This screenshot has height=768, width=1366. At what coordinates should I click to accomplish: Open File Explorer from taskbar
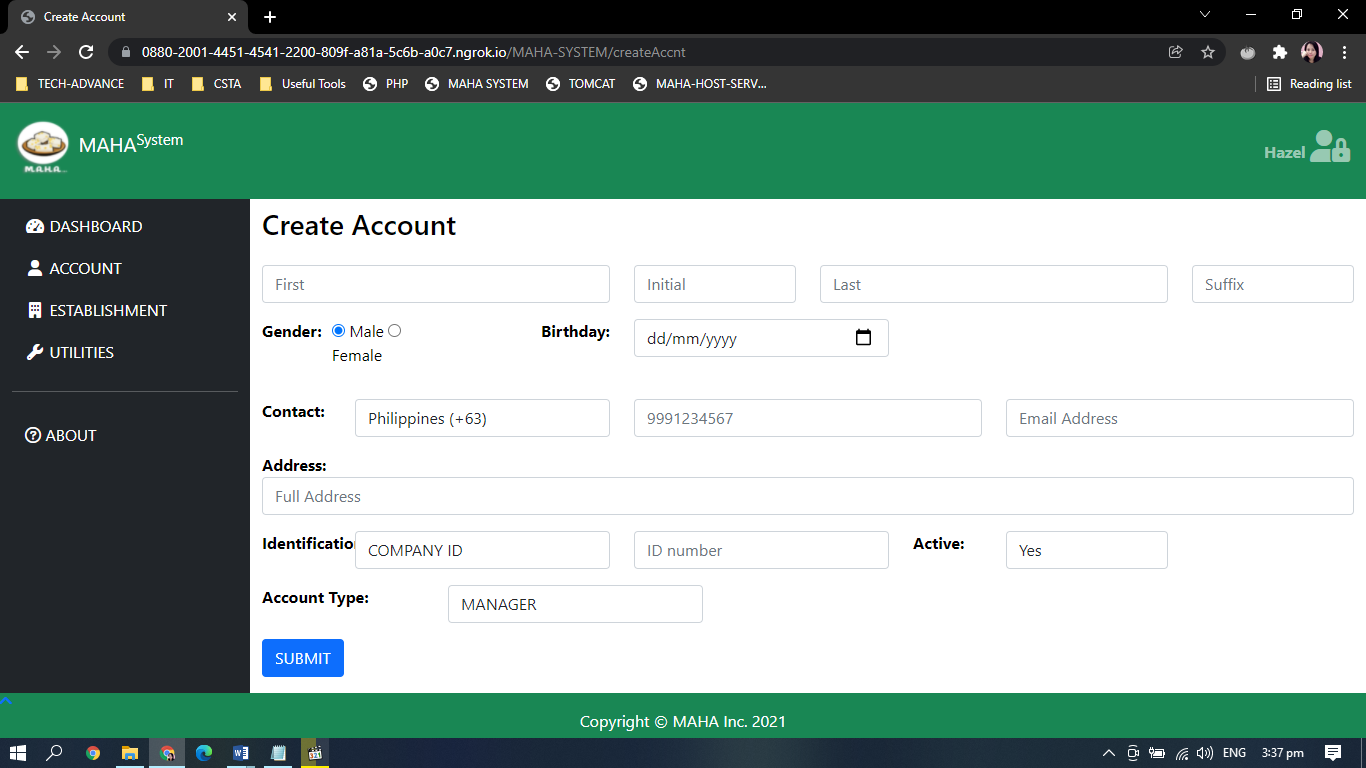click(130, 753)
